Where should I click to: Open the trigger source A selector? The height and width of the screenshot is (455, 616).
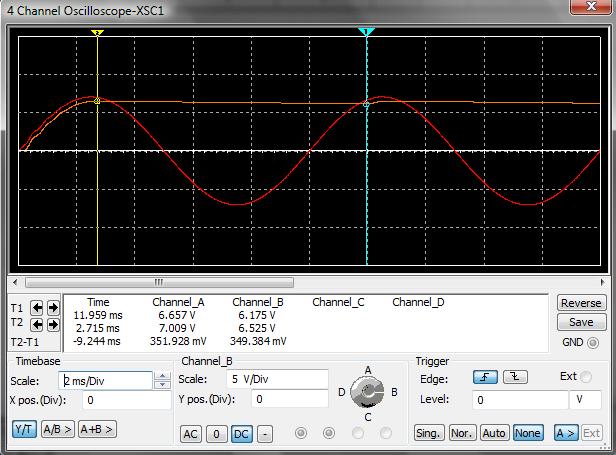coord(565,433)
